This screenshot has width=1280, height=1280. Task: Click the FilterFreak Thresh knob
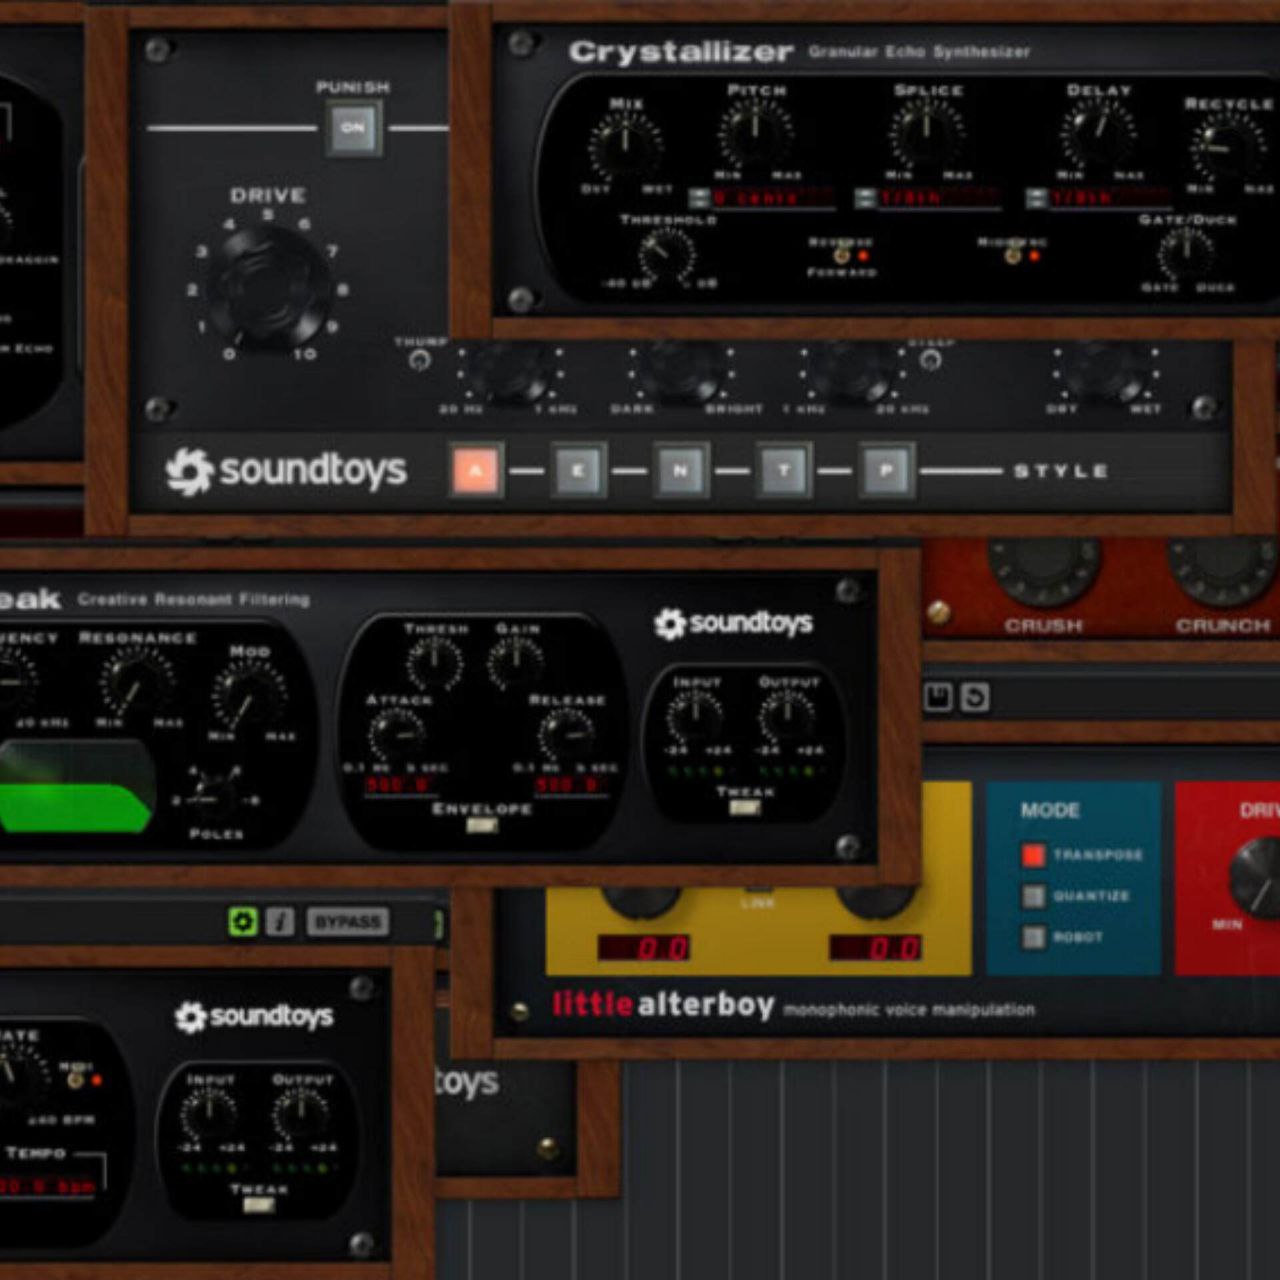click(x=434, y=664)
